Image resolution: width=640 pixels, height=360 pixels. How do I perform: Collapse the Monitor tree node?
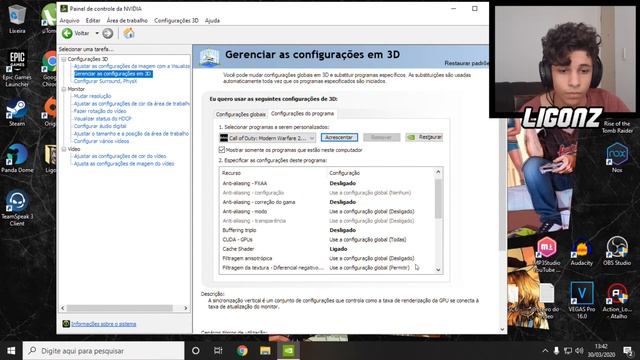point(64,89)
